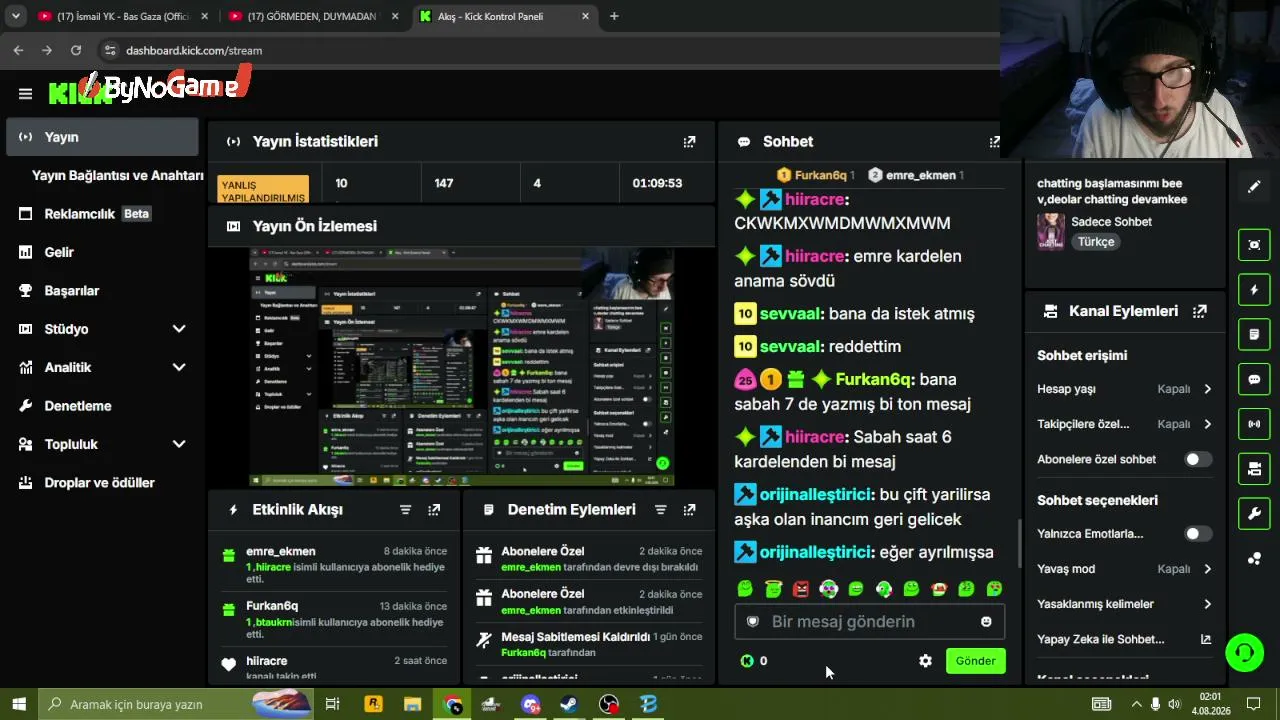Pop out the Kanal Eylemleri panel
The width and height of the screenshot is (1280, 720).
click(x=1200, y=311)
